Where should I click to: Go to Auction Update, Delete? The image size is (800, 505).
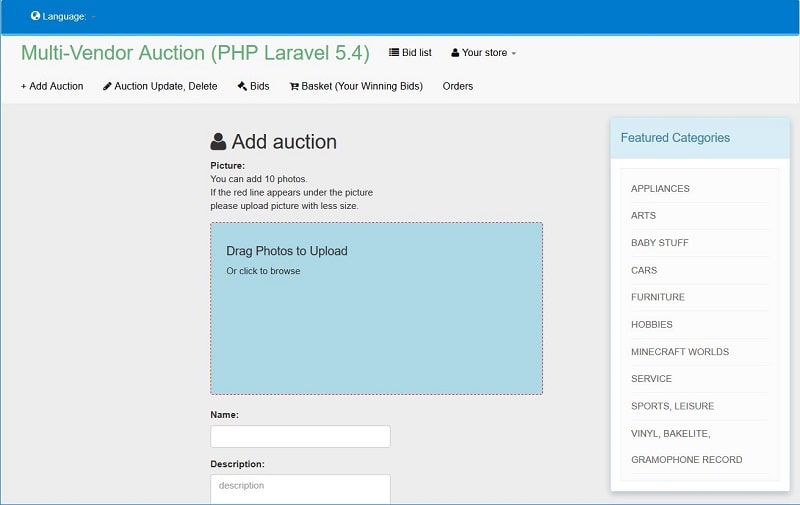(160, 86)
